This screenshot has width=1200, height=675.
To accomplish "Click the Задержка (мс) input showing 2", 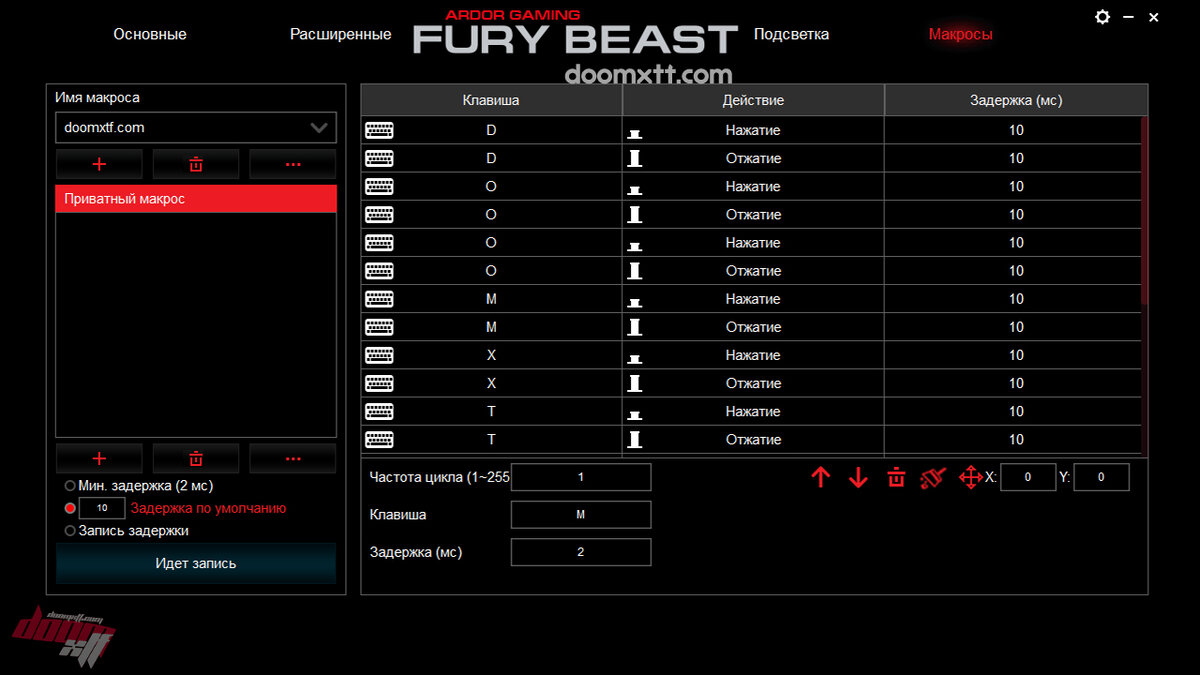I will click(x=581, y=552).
